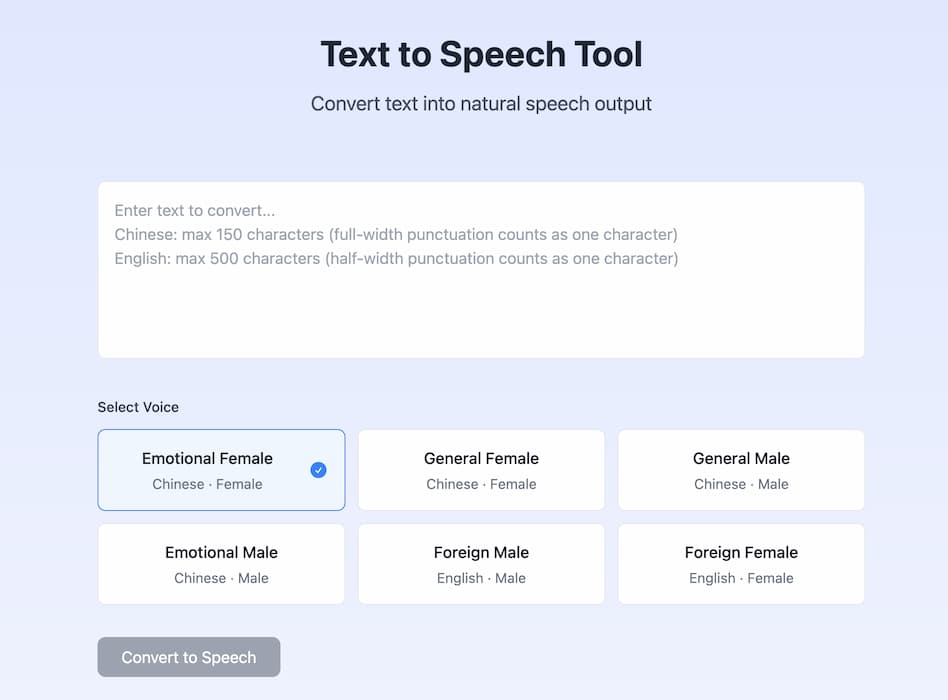Click the Chinese max 150 characters hint
The height and width of the screenshot is (700, 948).
click(x=396, y=235)
